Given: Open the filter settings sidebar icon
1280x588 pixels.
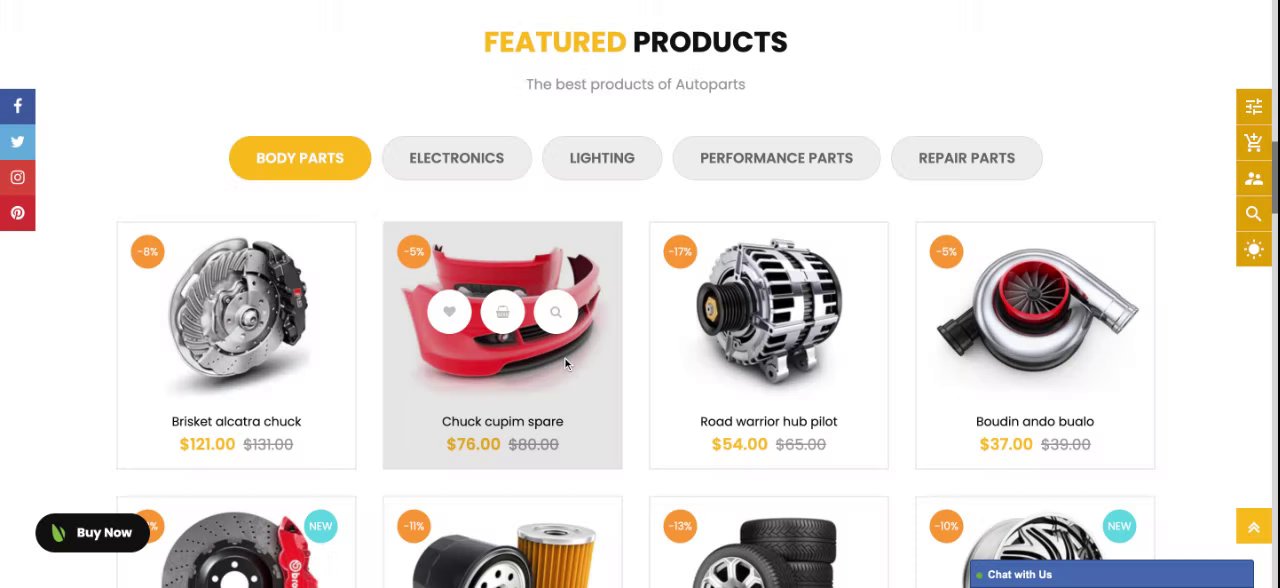Looking at the screenshot, I should 1254,107.
